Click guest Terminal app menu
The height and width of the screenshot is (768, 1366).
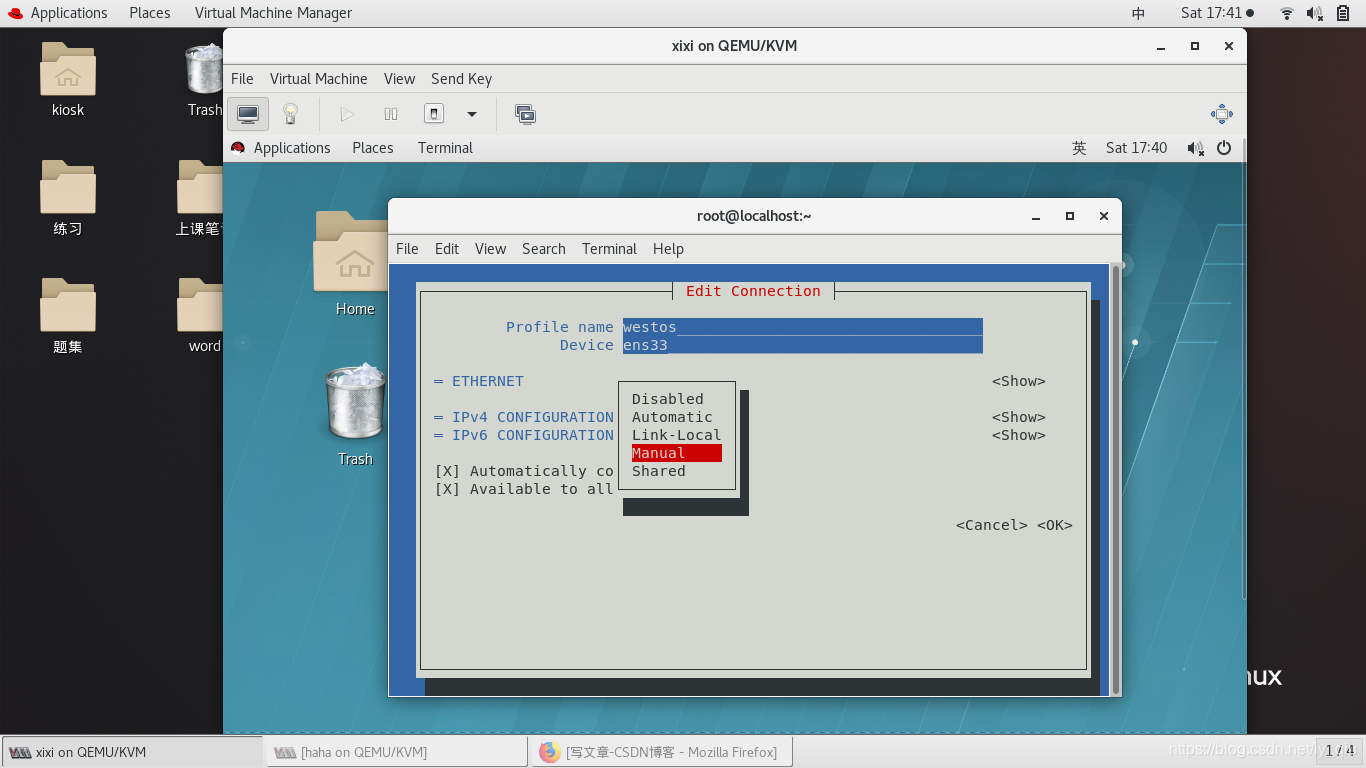[445, 148]
